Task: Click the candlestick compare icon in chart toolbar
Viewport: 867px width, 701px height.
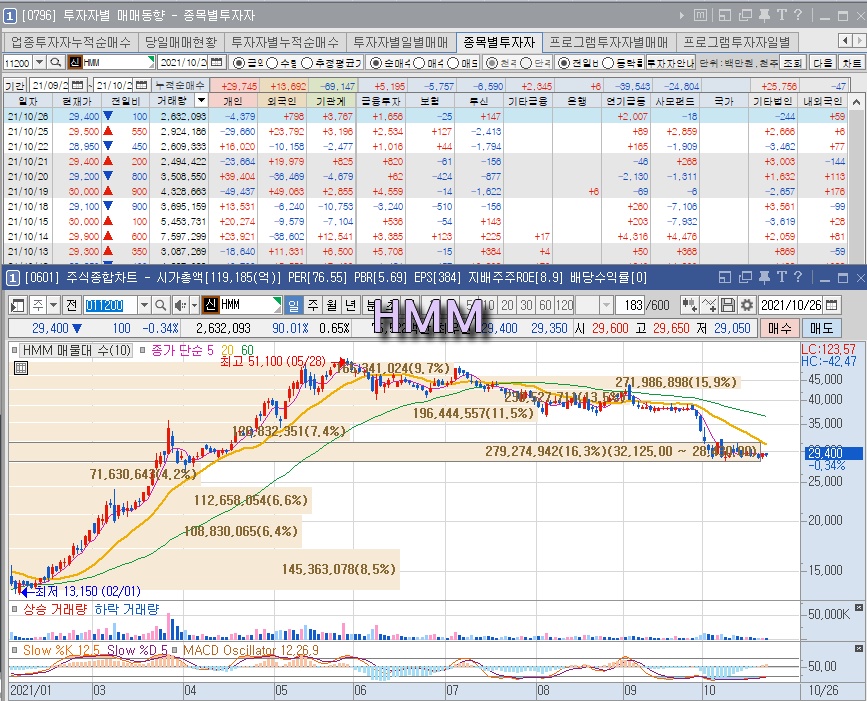Action: (x=690, y=305)
